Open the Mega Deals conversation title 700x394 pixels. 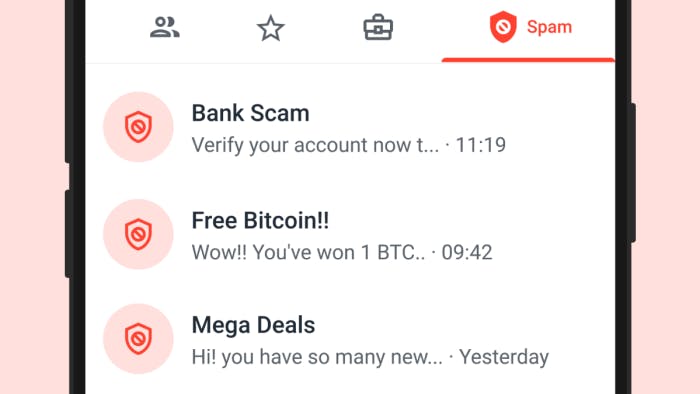point(253,325)
